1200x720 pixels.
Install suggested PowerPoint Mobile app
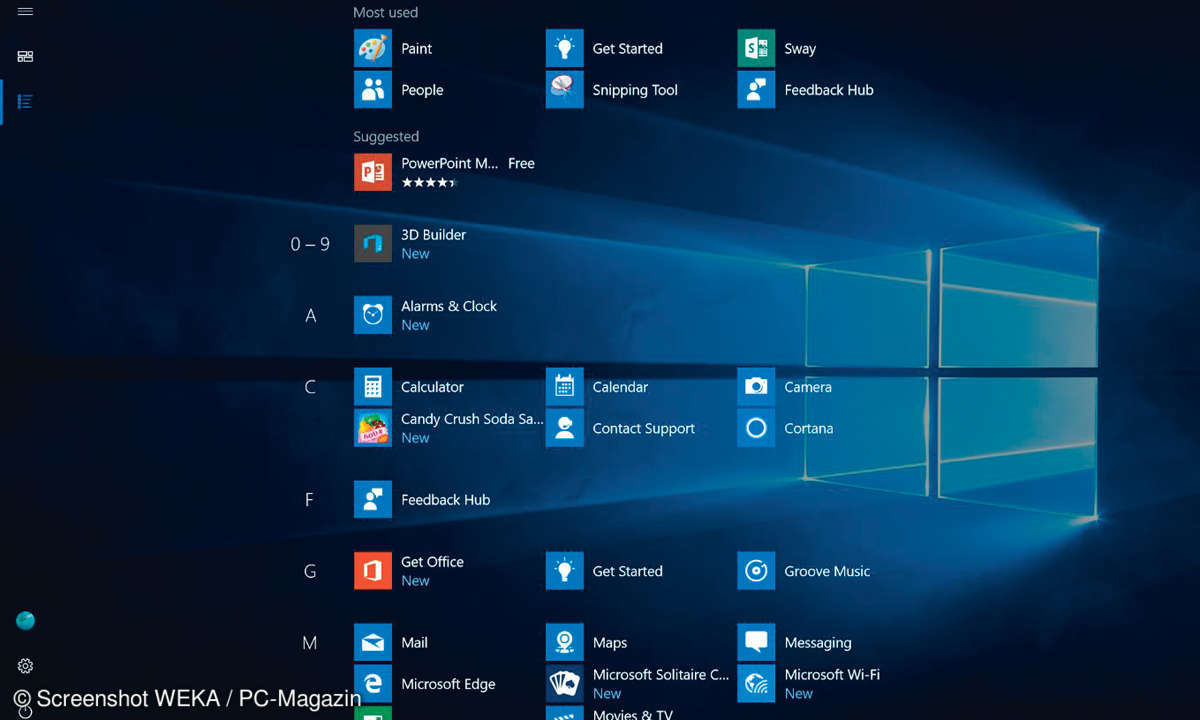(373, 172)
